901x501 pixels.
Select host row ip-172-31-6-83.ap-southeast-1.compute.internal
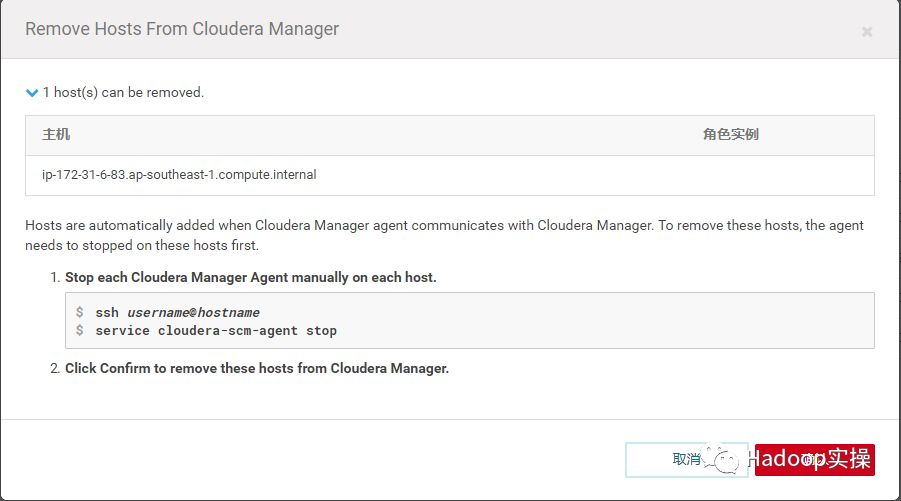click(x=179, y=175)
